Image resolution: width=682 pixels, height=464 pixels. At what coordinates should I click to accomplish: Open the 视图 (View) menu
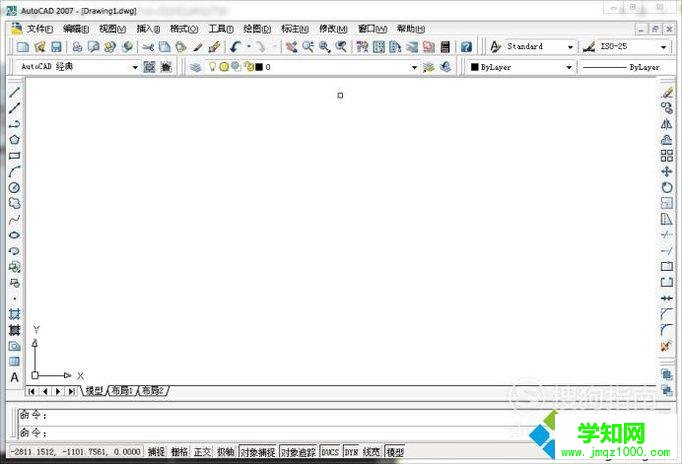click(112, 29)
